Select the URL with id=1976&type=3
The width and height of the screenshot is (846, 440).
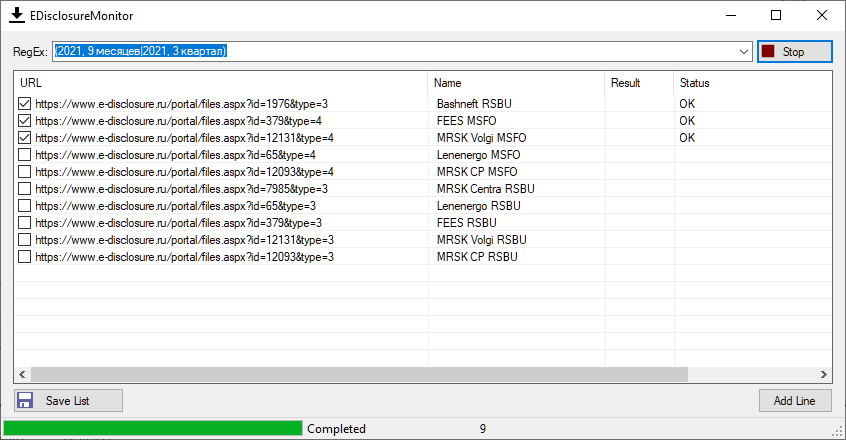tap(181, 104)
